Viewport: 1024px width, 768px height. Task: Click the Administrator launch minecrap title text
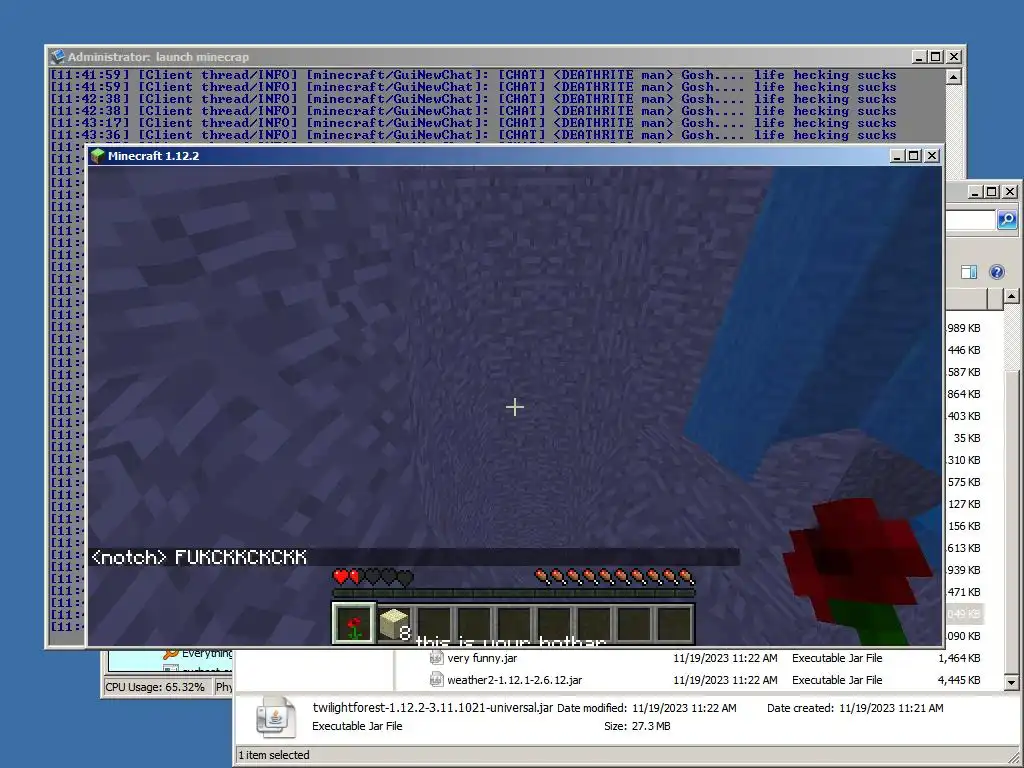pos(159,57)
